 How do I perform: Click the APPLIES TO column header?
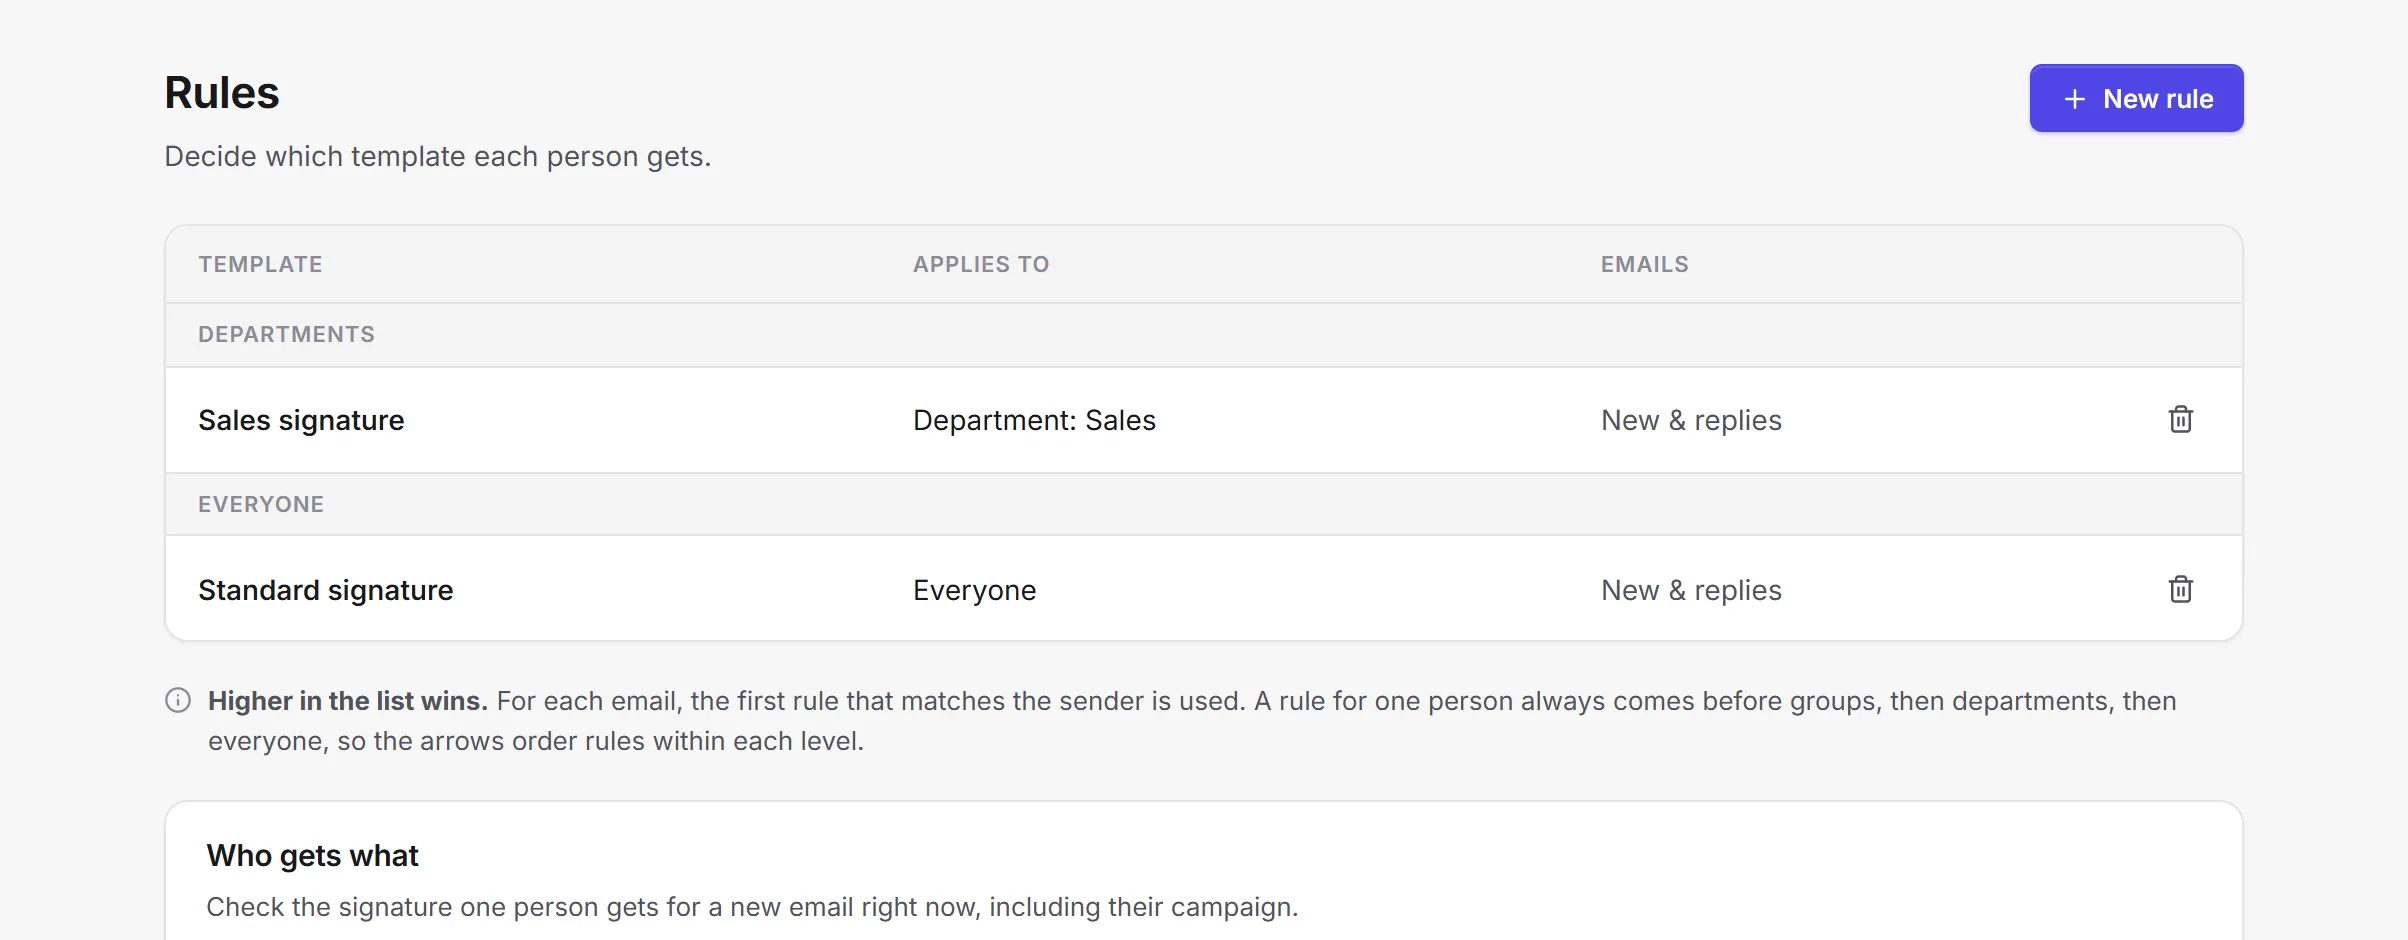pos(981,264)
